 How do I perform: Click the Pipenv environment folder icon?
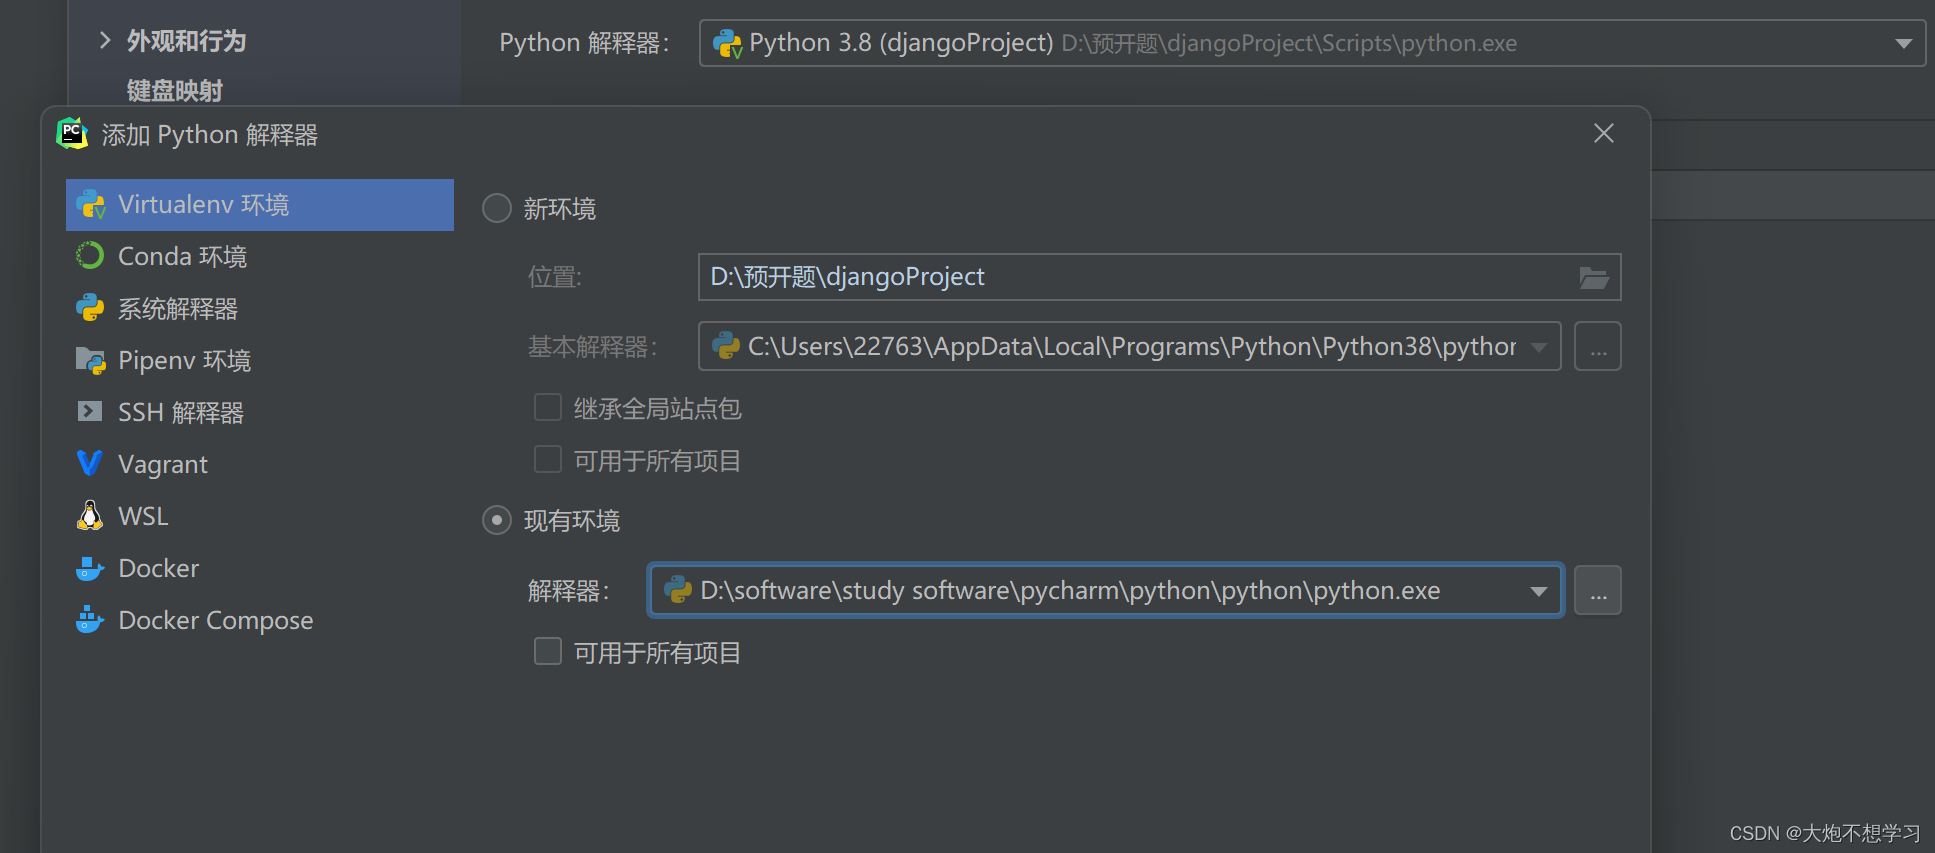click(90, 360)
